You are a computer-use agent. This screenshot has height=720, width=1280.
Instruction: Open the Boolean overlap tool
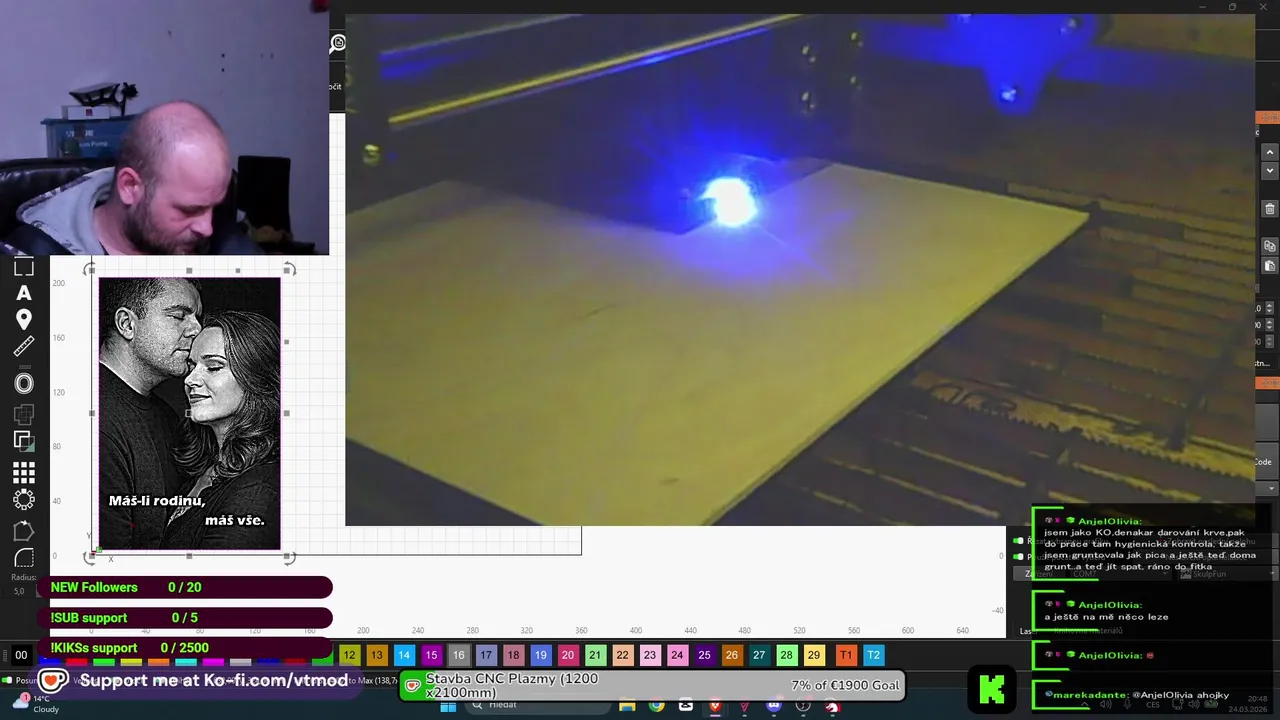click(24, 439)
